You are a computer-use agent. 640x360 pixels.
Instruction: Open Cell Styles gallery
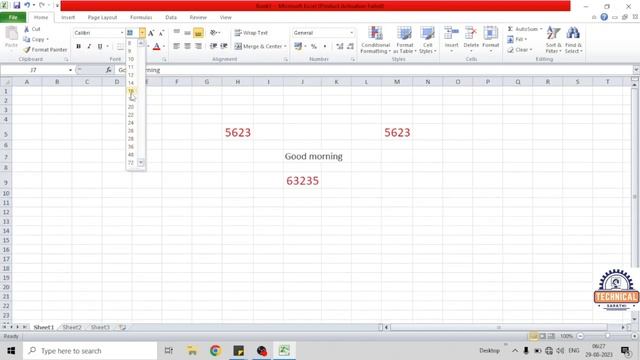coord(427,40)
